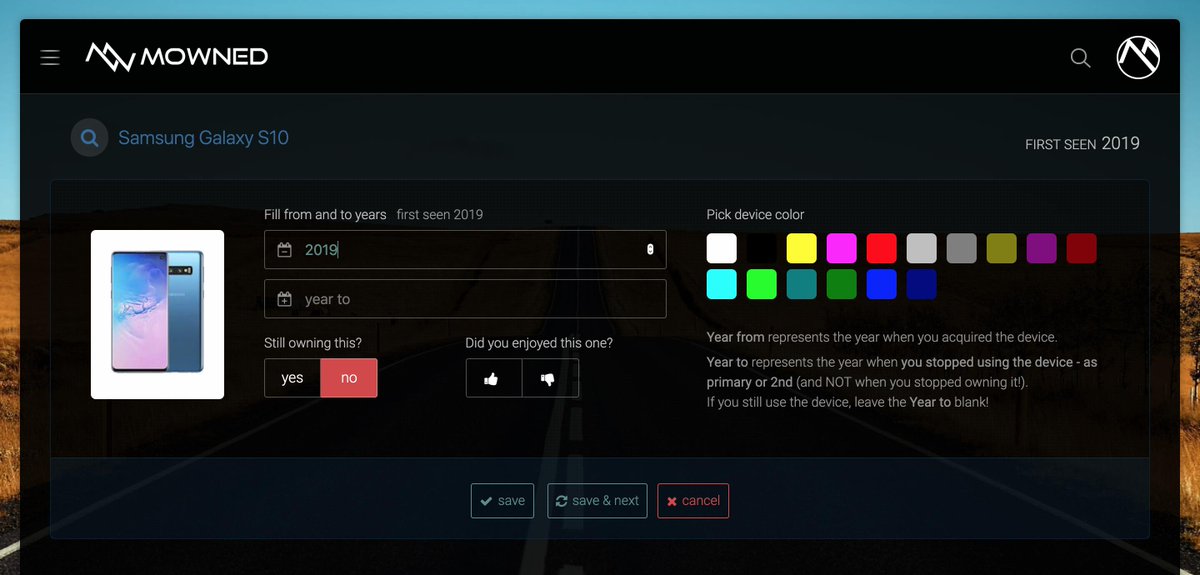This screenshot has height=575, width=1200.
Task: Click the FIRST SEEN 2019 text
Action: coord(1083,144)
